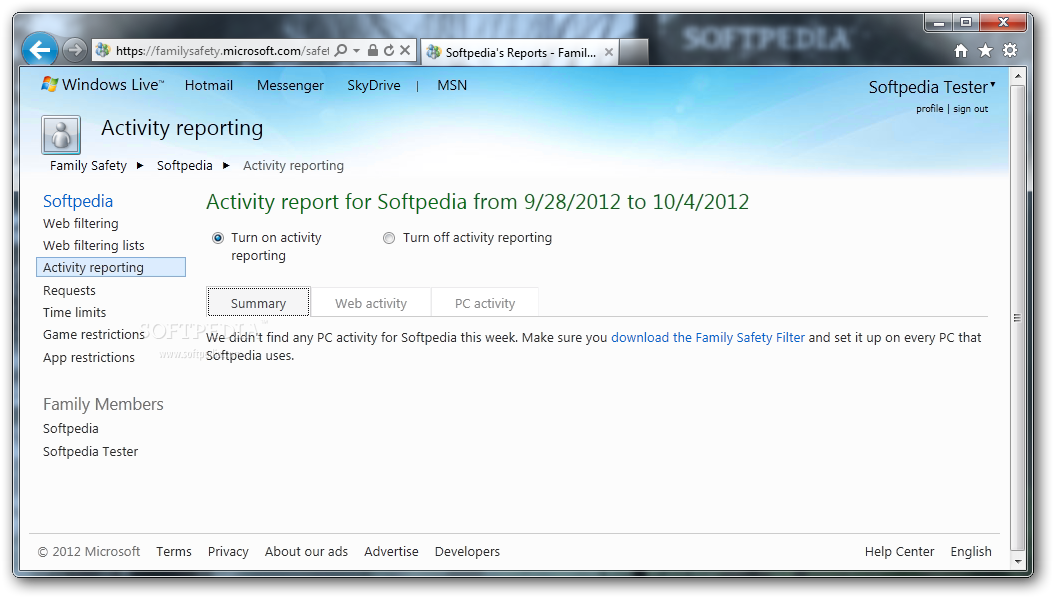This screenshot has width=1054, height=598.
Task: Open MSN from the top navigation
Action: 452,85
